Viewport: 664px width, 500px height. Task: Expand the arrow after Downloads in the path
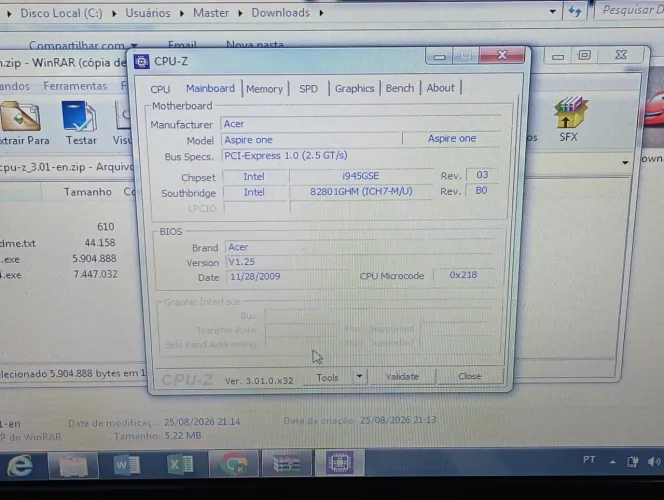click(x=321, y=13)
